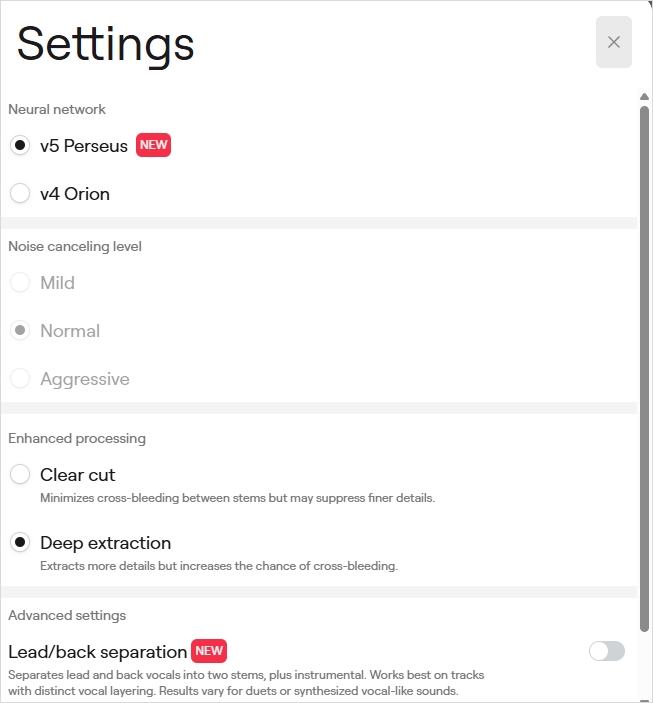
Task: Click the Enhanced processing section heading
Action: [x=77, y=438]
